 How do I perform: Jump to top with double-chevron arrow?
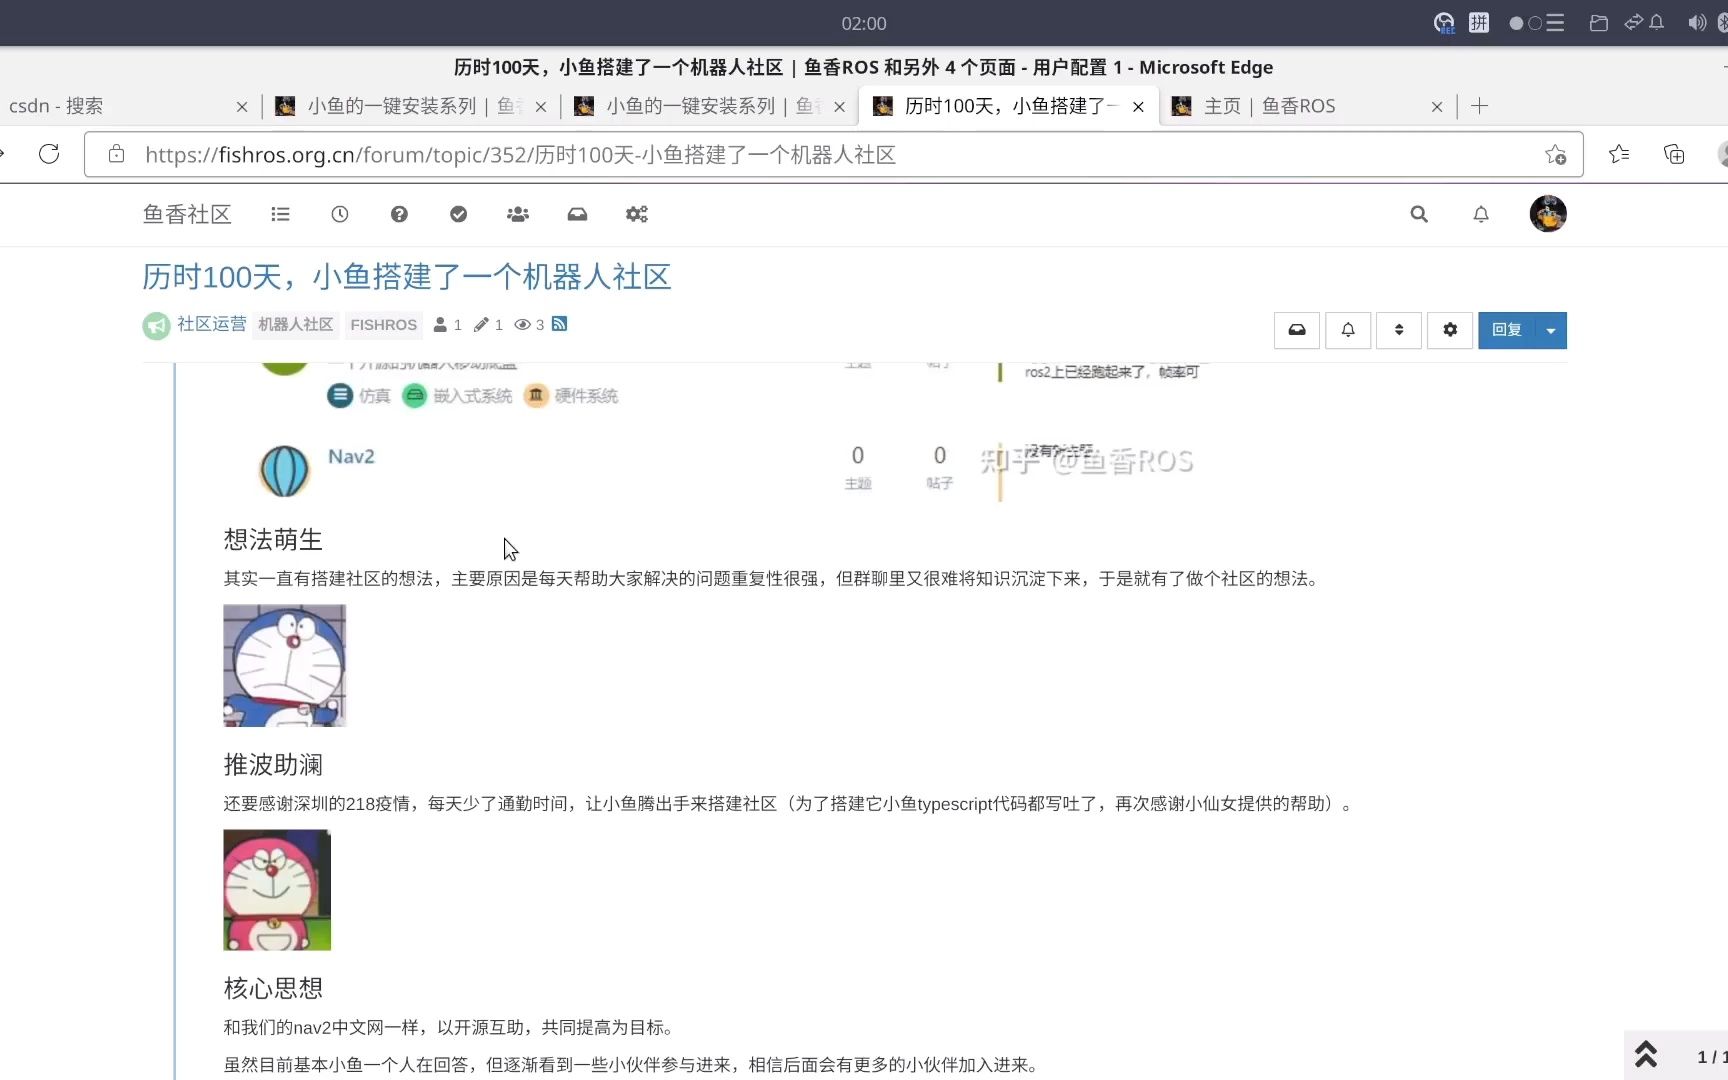tap(1646, 1055)
